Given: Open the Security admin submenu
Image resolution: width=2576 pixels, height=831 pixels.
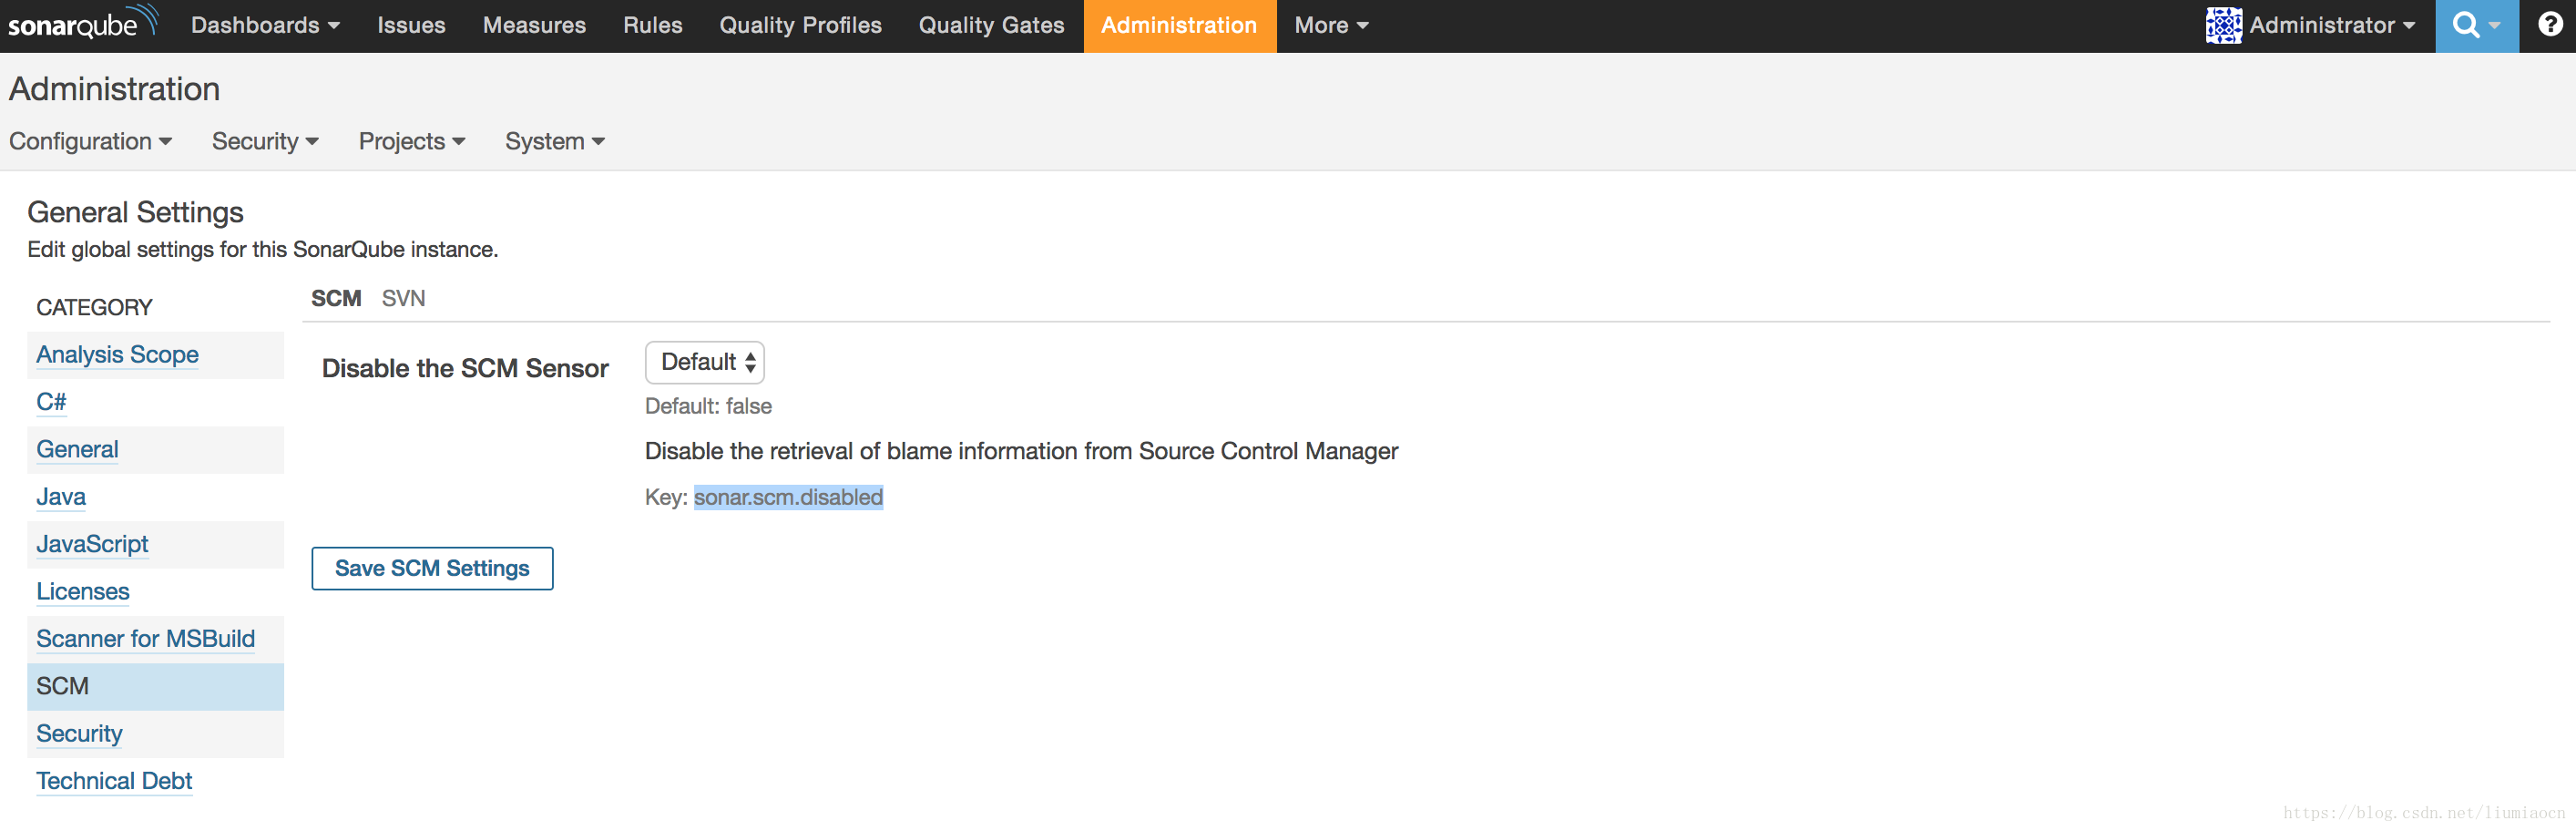Looking at the screenshot, I should pyautogui.click(x=265, y=141).
